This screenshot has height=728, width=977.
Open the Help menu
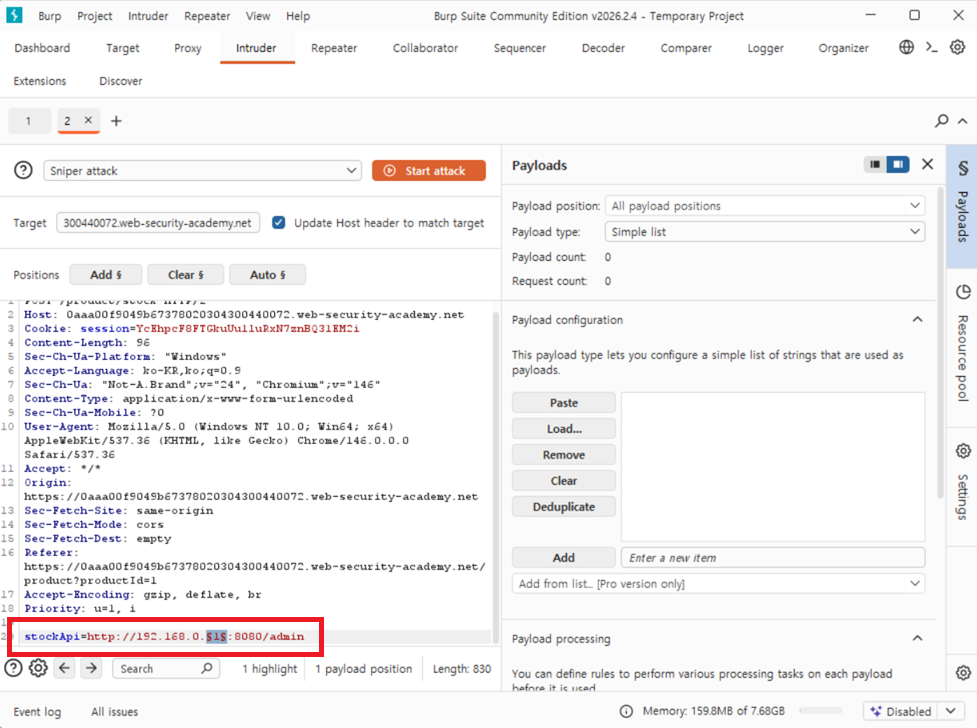298,16
